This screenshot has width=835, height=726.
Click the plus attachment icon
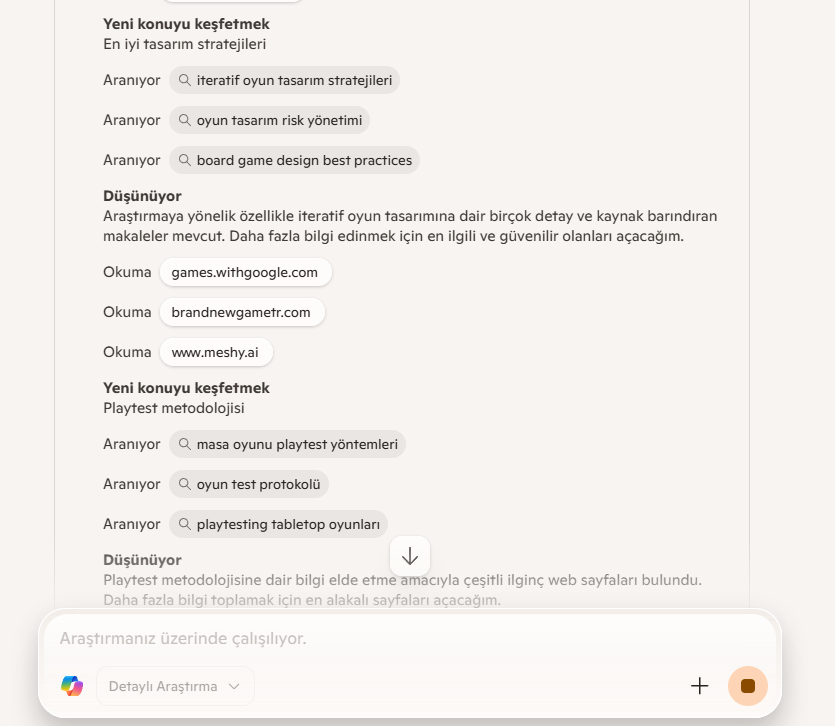point(699,686)
